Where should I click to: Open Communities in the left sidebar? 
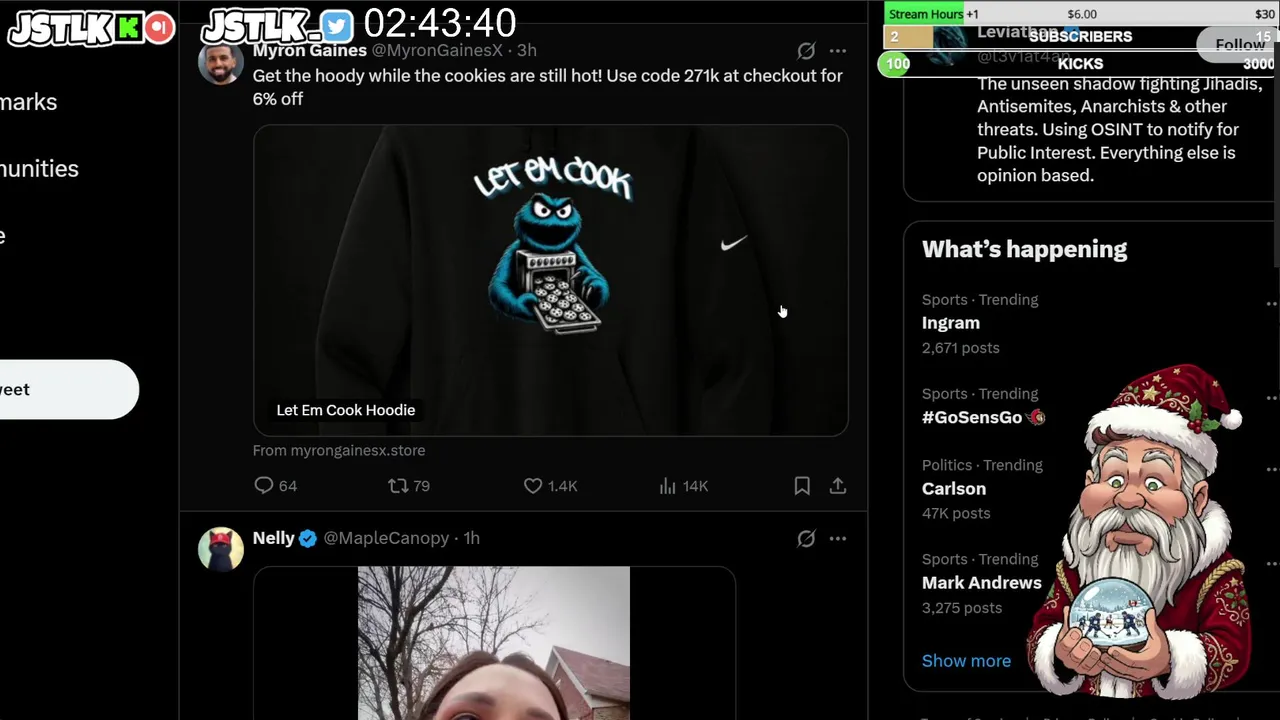tap(40, 169)
